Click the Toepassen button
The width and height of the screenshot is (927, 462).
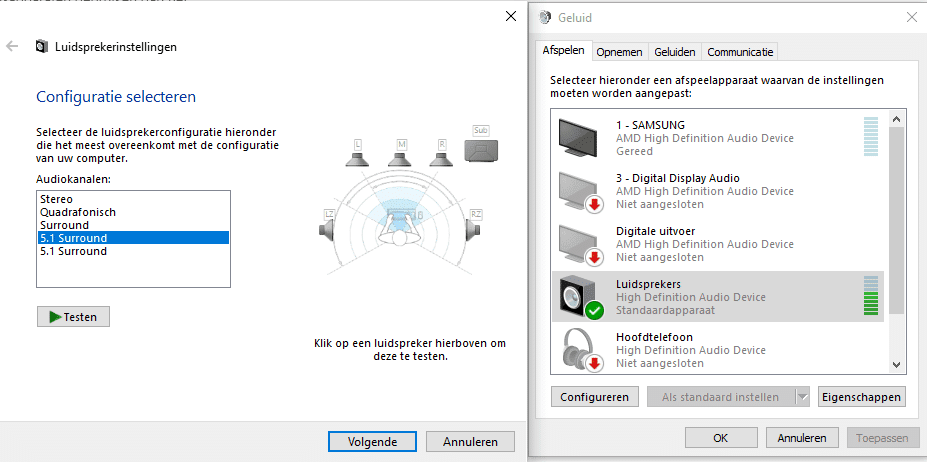(x=882, y=438)
